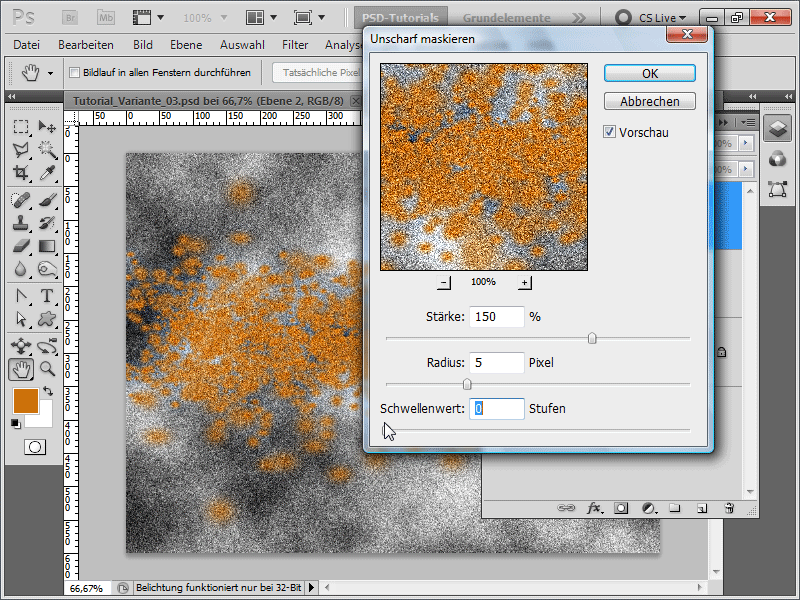This screenshot has height=600, width=800.
Task: Select the History Brush tool
Action: [x=47, y=223]
